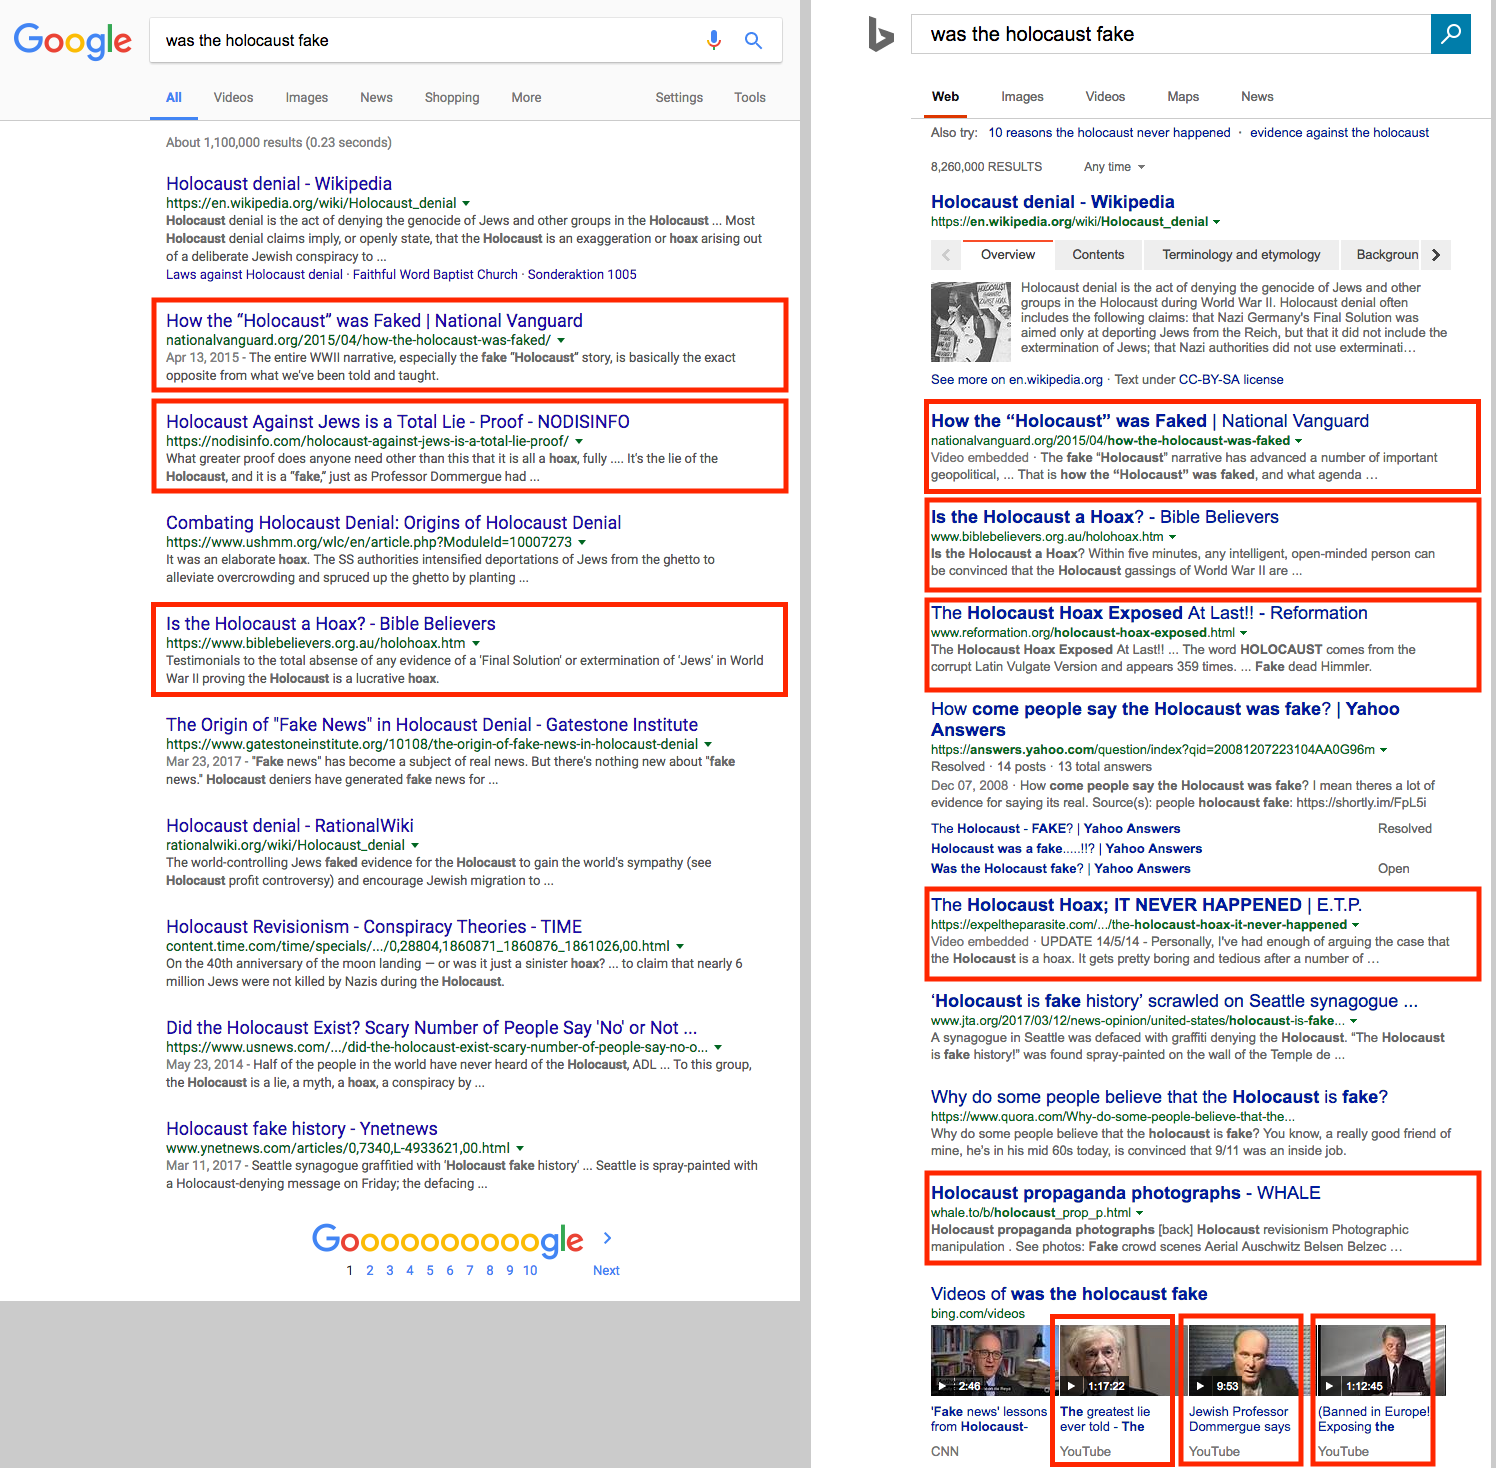Open Google 'More' menu
This screenshot has width=1496, height=1468.
tap(526, 97)
